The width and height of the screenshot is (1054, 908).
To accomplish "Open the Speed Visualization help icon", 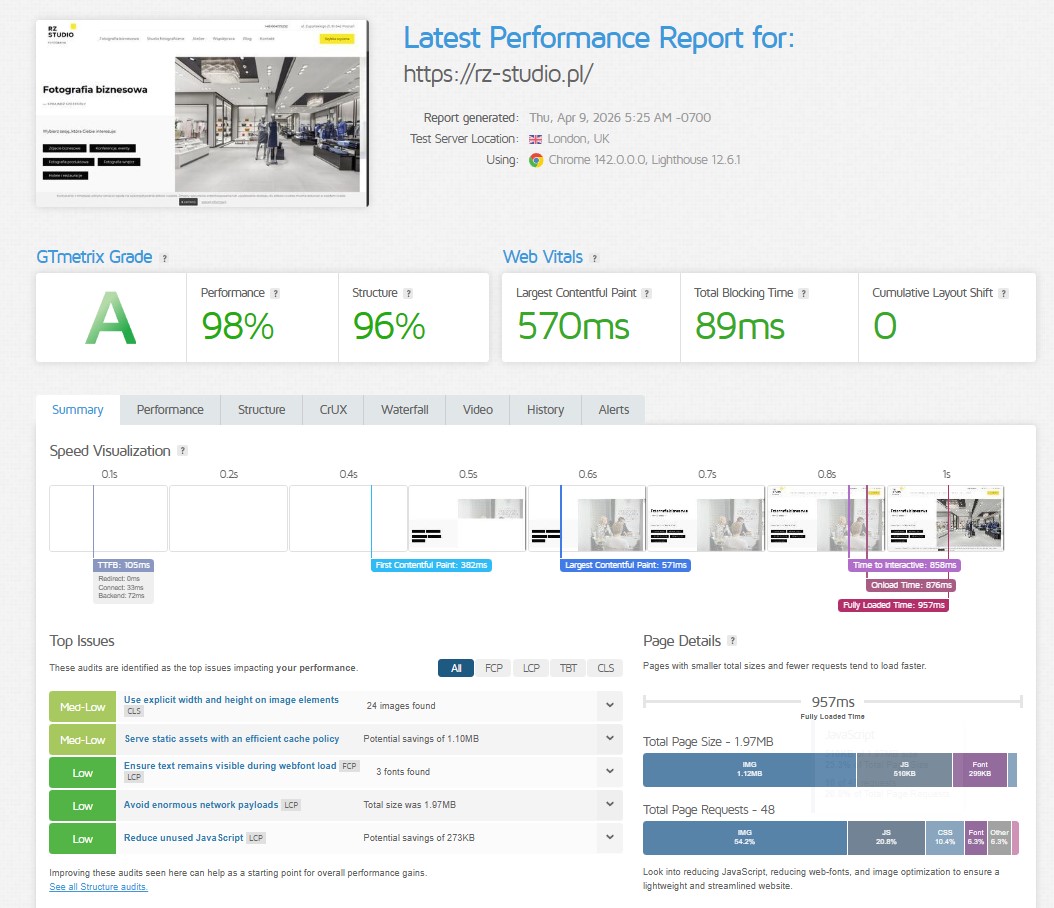I will (x=182, y=451).
